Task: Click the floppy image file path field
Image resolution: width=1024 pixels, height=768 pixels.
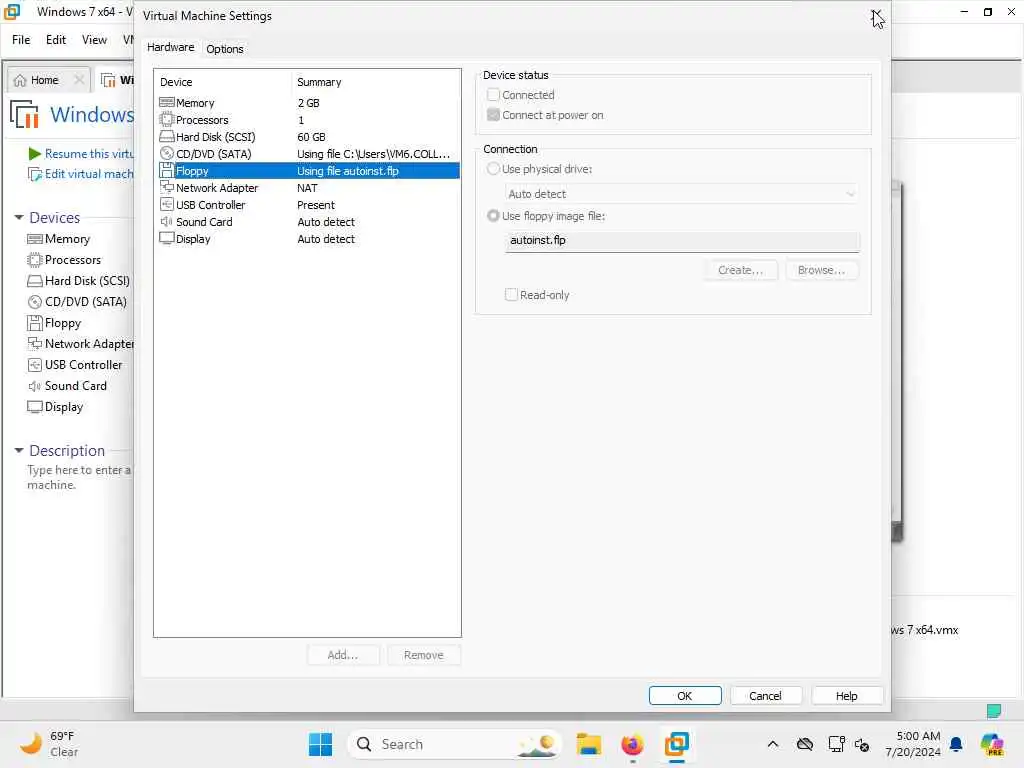Action: (x=682, y=240)
